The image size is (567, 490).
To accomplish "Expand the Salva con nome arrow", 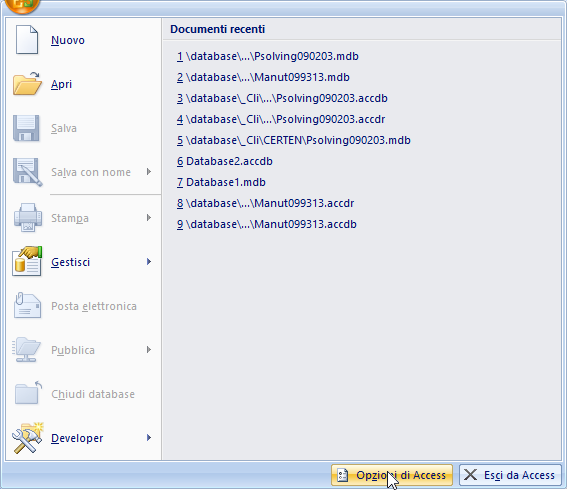I will coord(149,172).
